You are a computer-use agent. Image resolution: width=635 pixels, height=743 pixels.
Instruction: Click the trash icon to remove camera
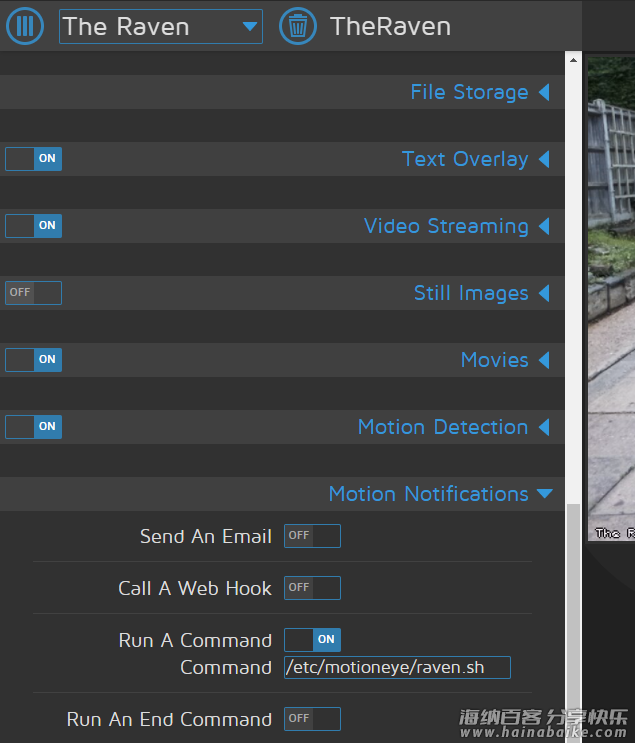pyautogui.click(x=298, y=26)
